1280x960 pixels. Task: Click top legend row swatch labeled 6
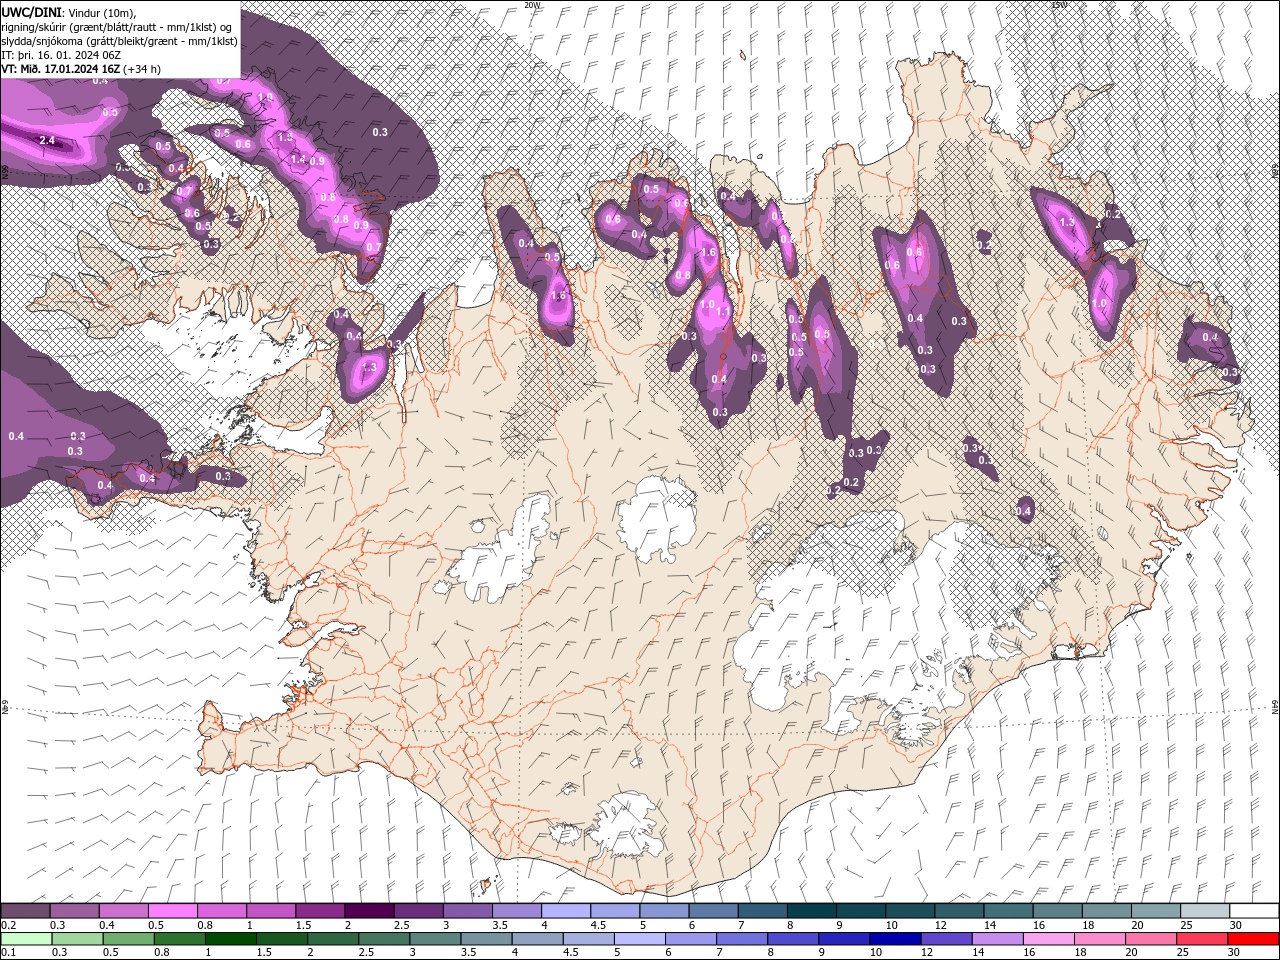pos(713,911)
